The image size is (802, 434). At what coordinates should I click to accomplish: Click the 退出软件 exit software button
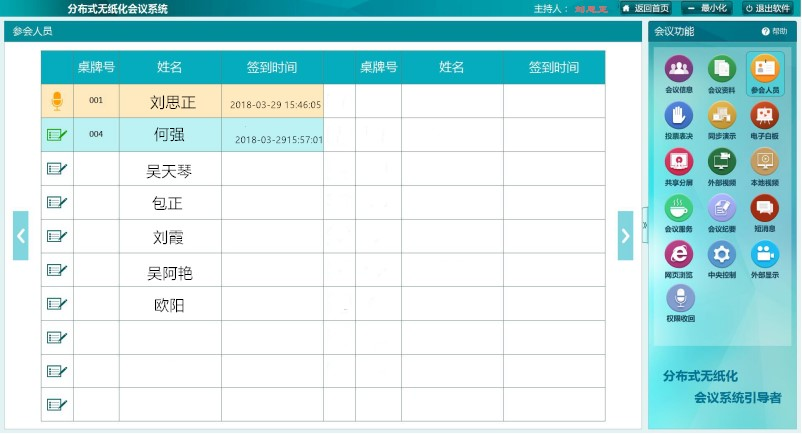[765, 8]
